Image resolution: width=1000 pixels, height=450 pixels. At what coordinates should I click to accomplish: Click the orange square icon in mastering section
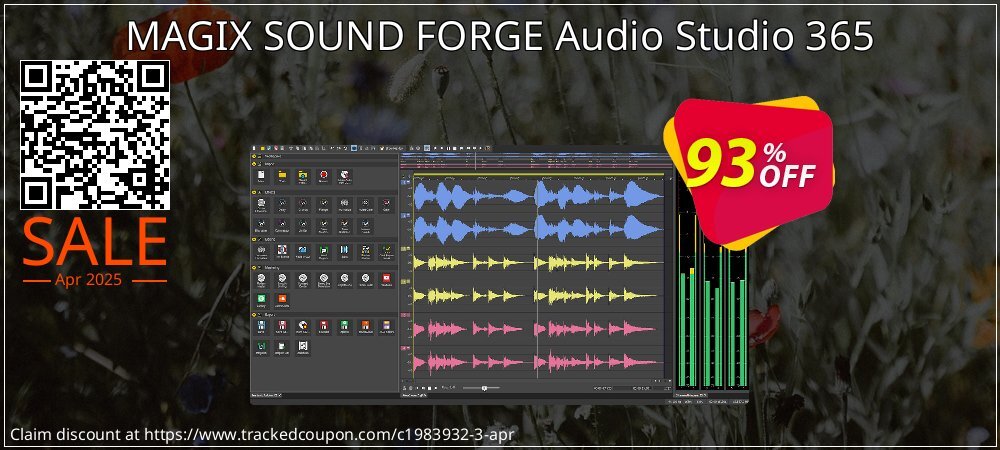tap(282, 298)
